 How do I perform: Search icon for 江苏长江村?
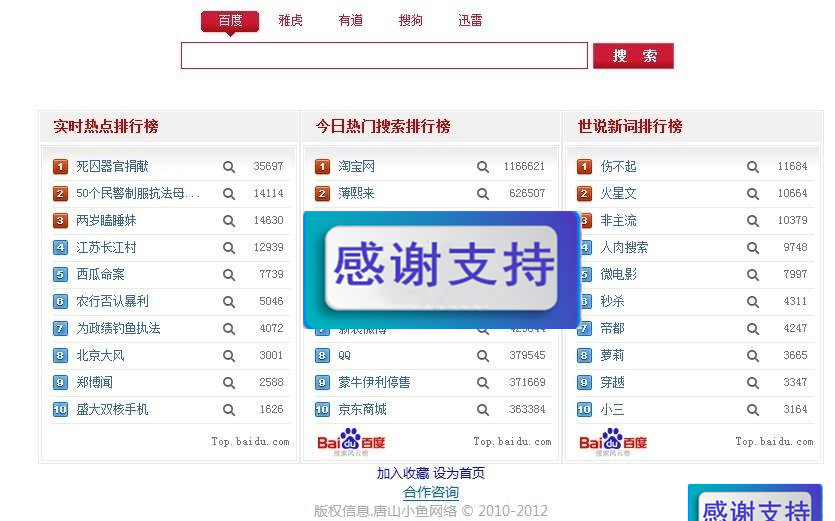point(229,248)
